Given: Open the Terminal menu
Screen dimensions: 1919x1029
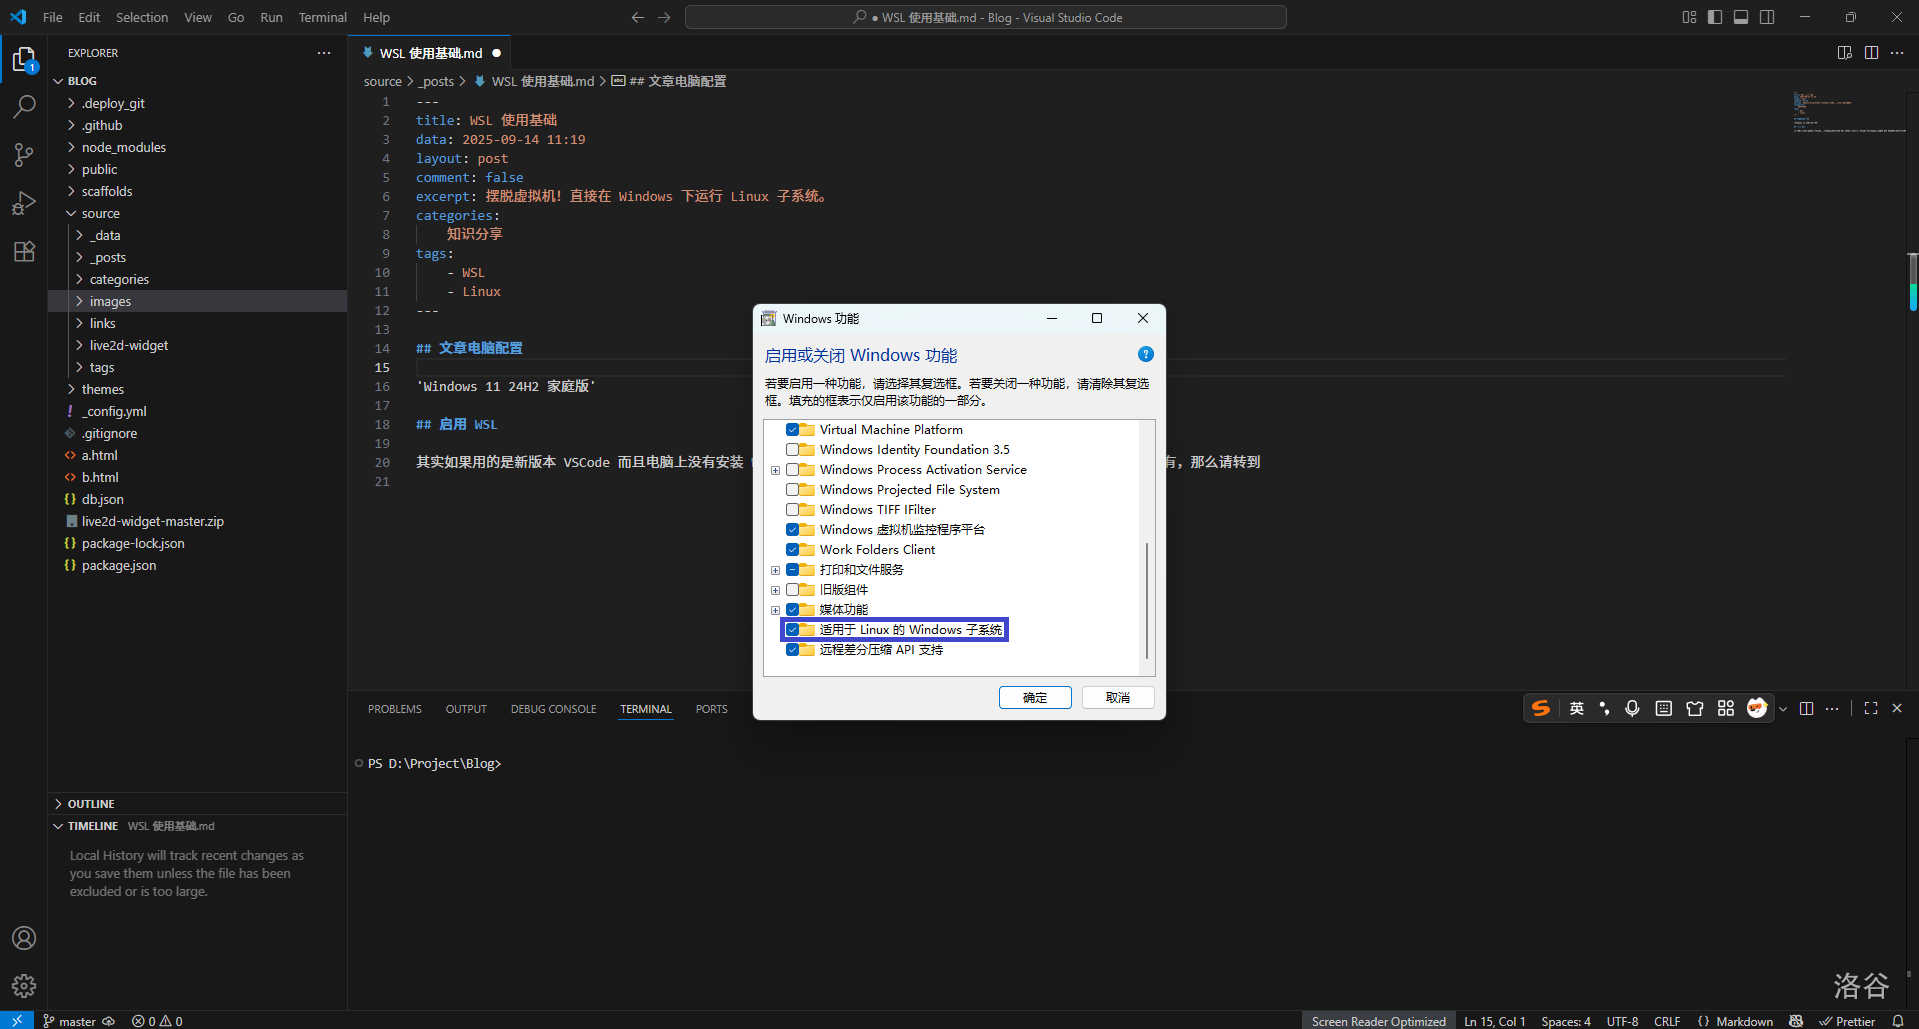Looking at the screenshot, I should 322,17.
